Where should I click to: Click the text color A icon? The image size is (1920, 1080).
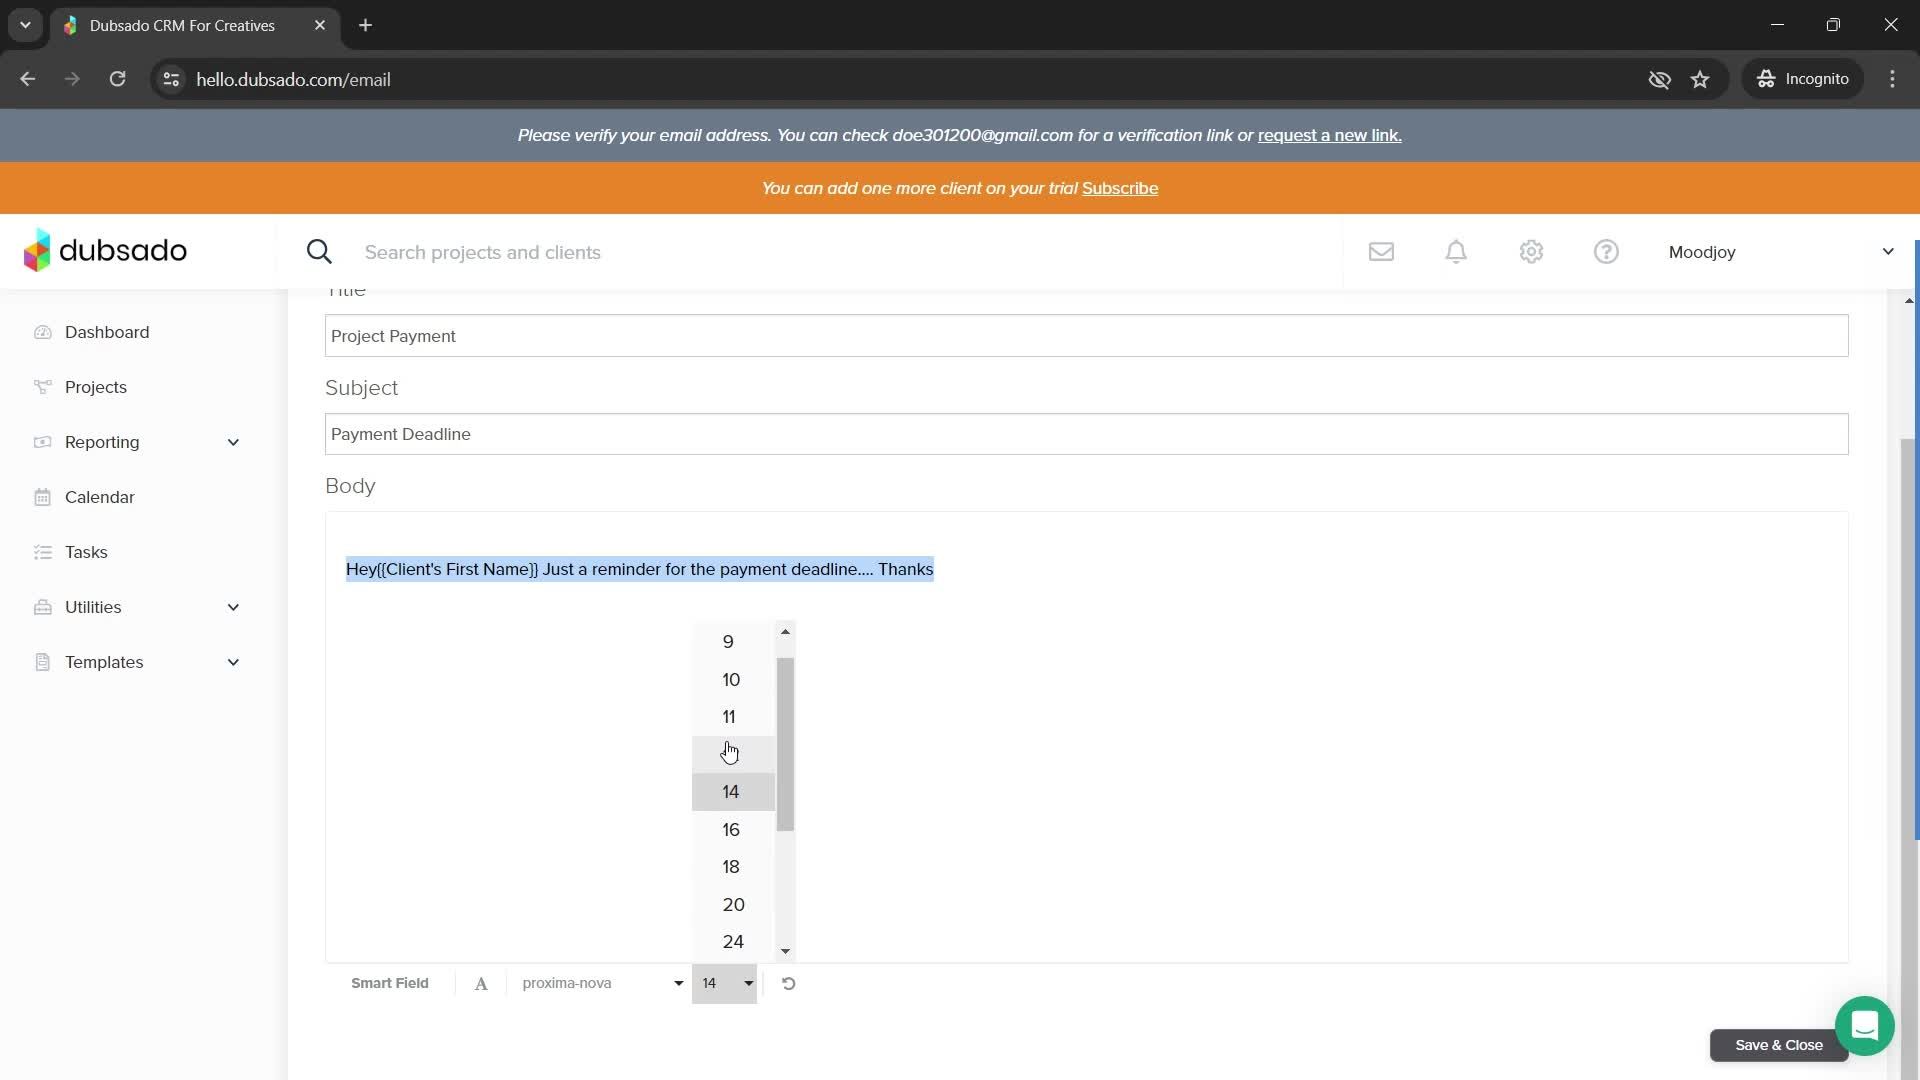(x=481, y=984)
